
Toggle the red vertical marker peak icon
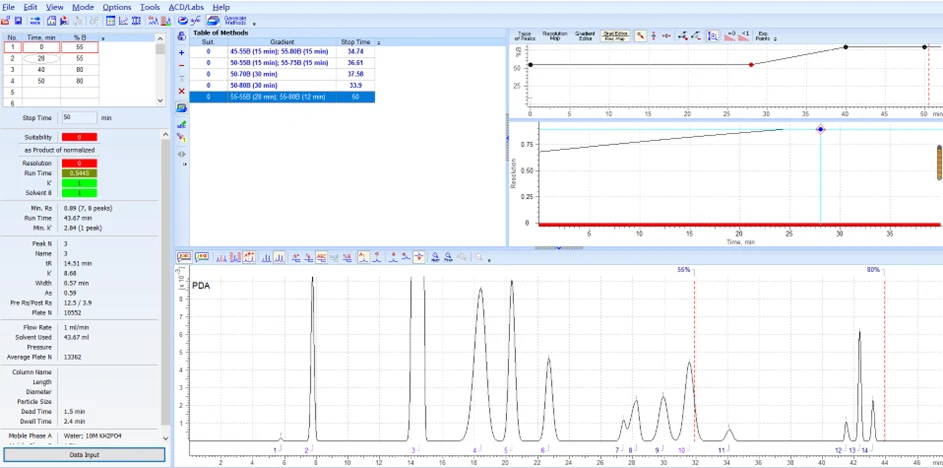click(x=419, y=257)
